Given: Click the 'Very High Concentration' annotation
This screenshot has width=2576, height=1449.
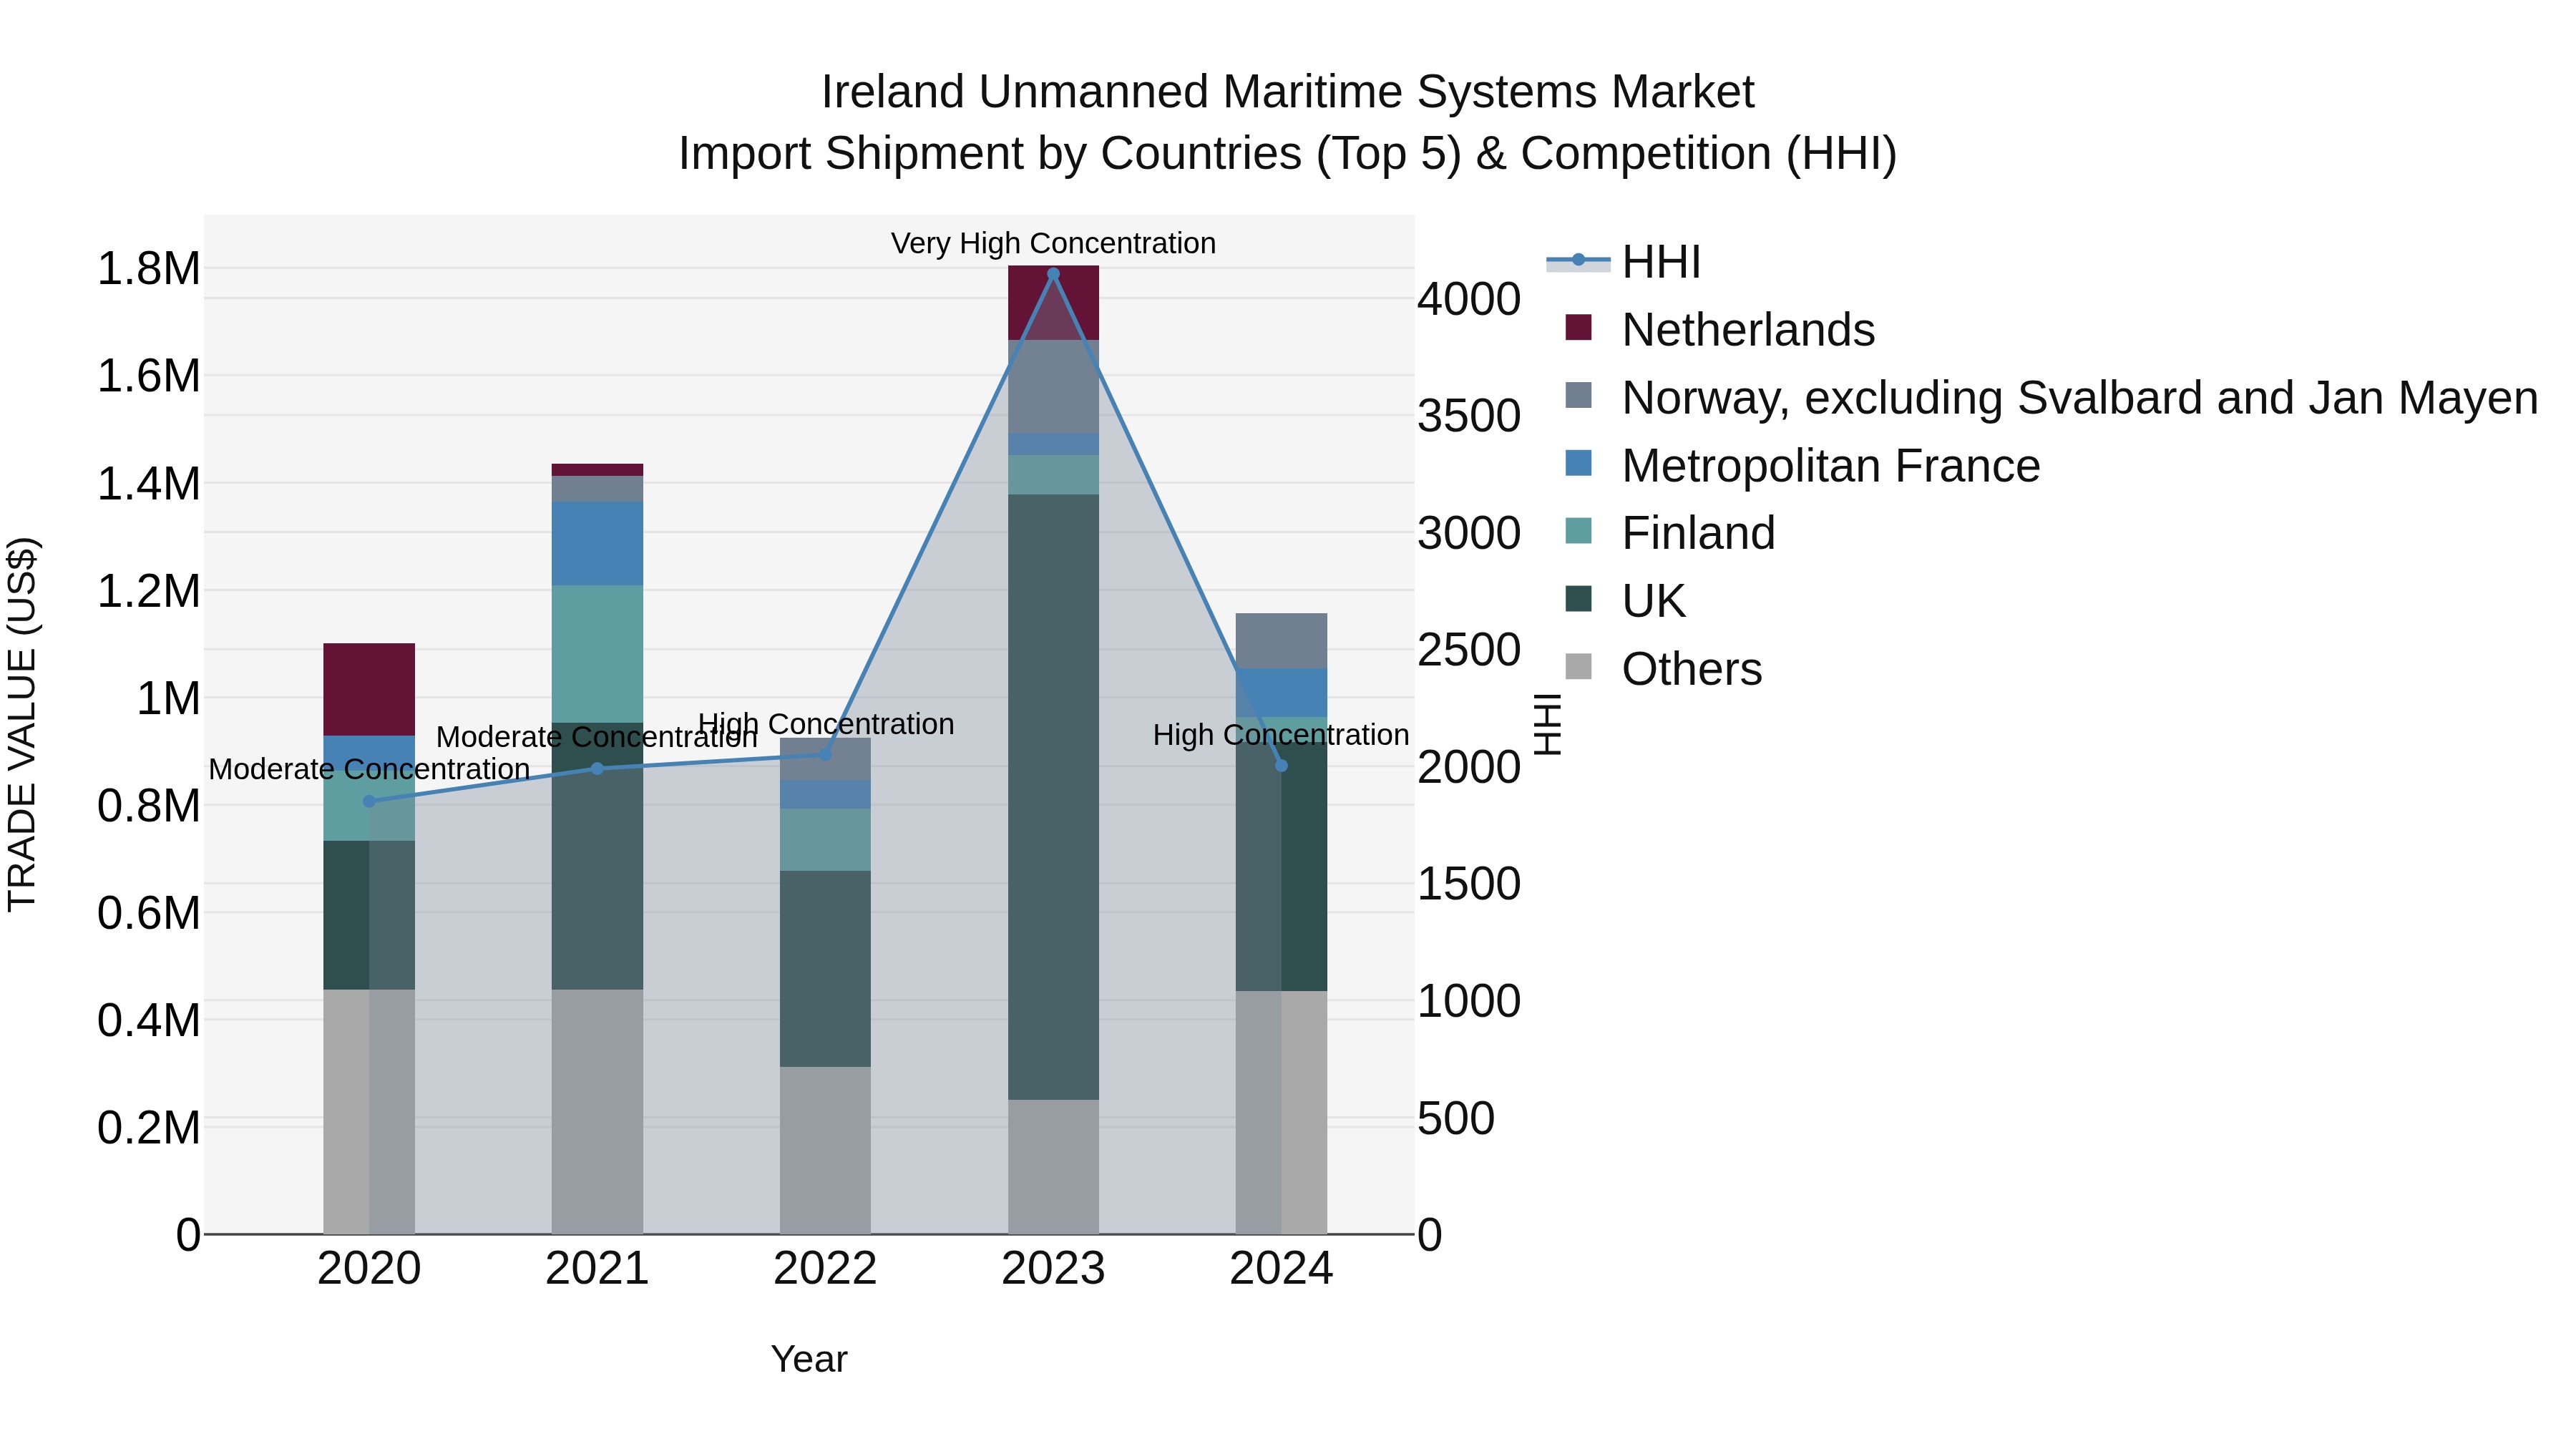Looking at the screenshot, I should pyautogui.click(x=1053, y=243).
